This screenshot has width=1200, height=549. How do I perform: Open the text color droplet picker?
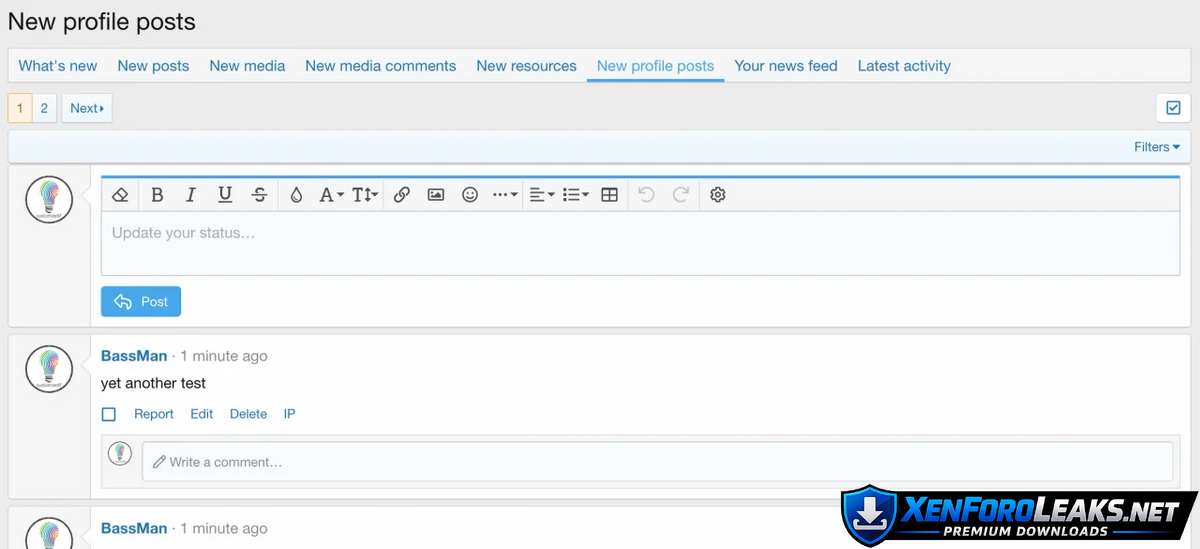click(x=296, y=195)
